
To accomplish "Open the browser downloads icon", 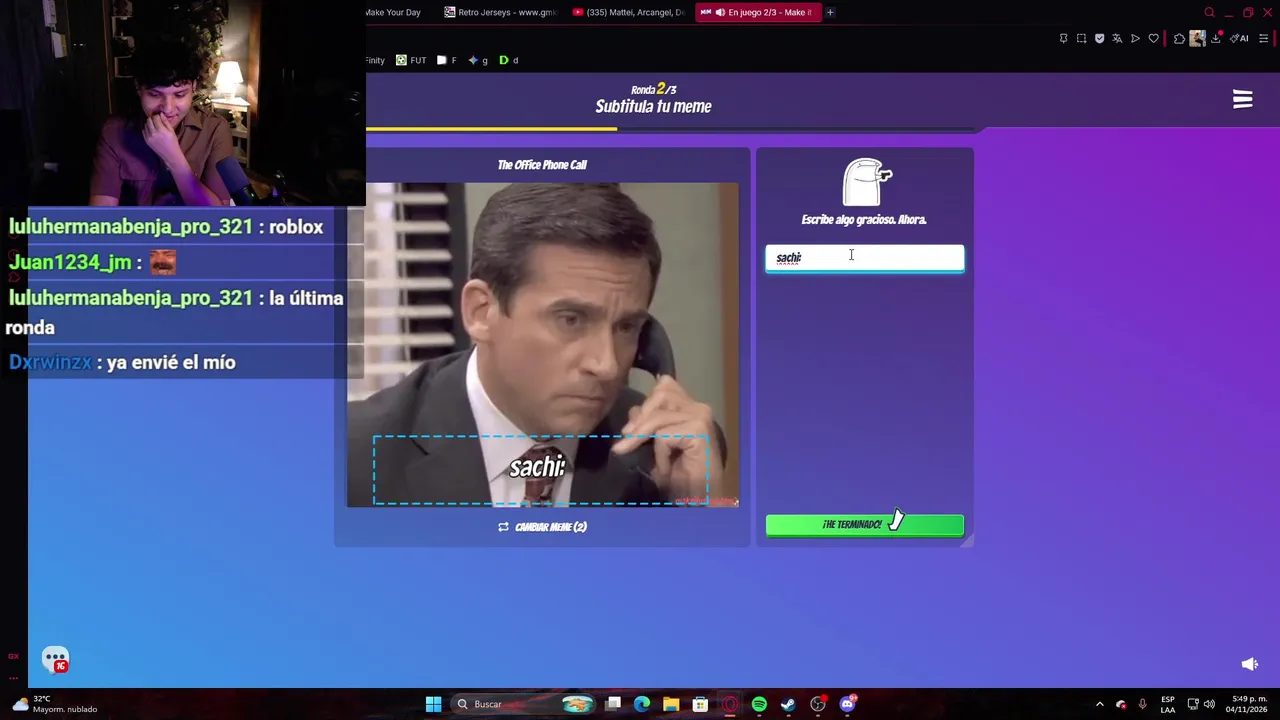I will tap(1216, 39).
